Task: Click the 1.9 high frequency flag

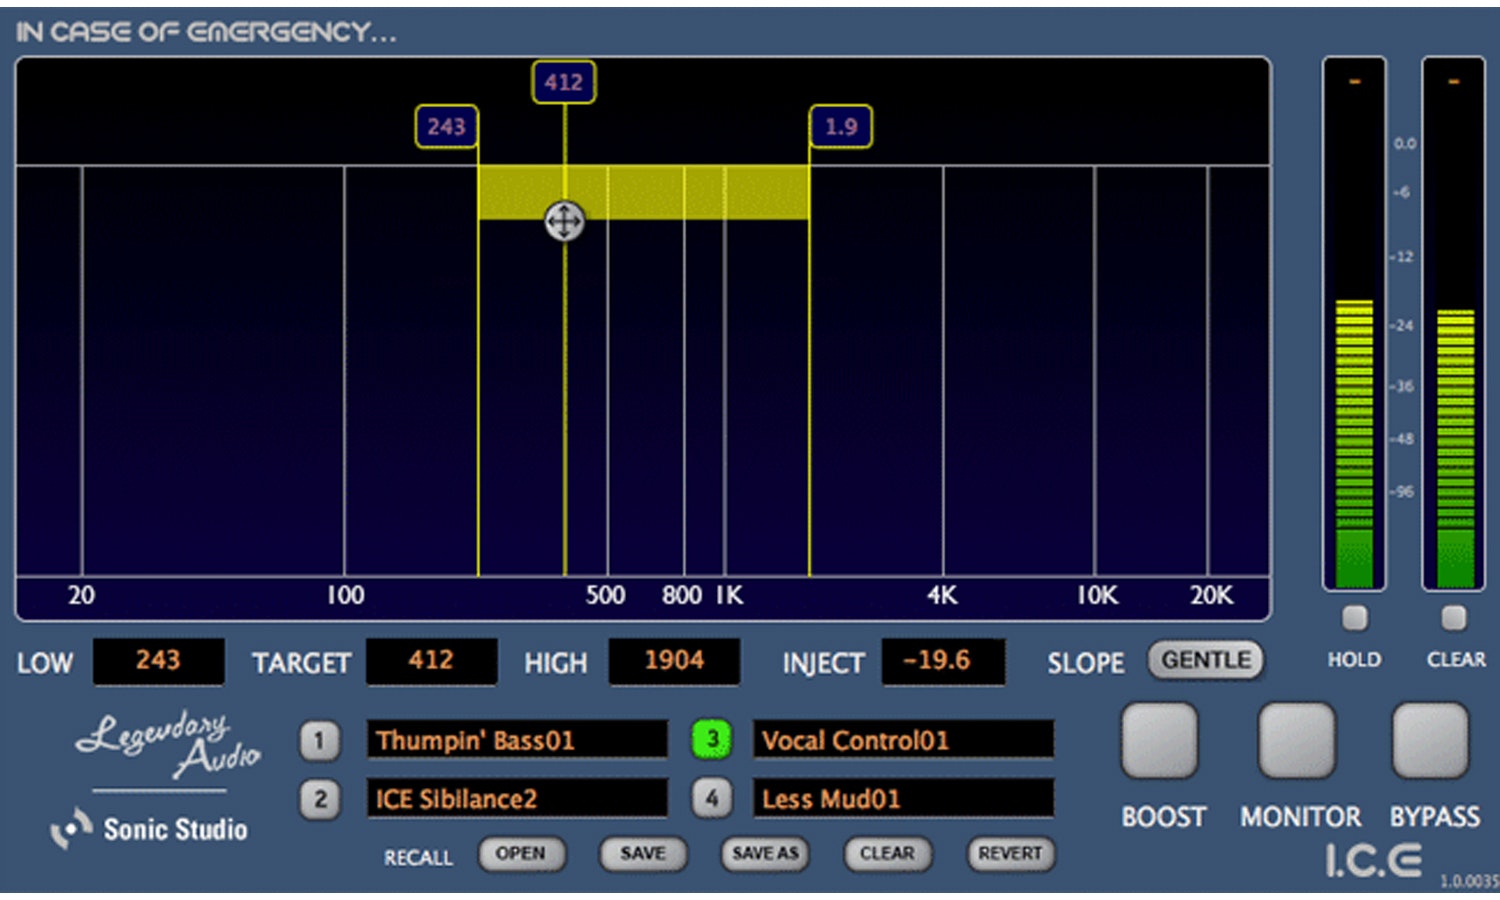Action: (x=840, y=127)
